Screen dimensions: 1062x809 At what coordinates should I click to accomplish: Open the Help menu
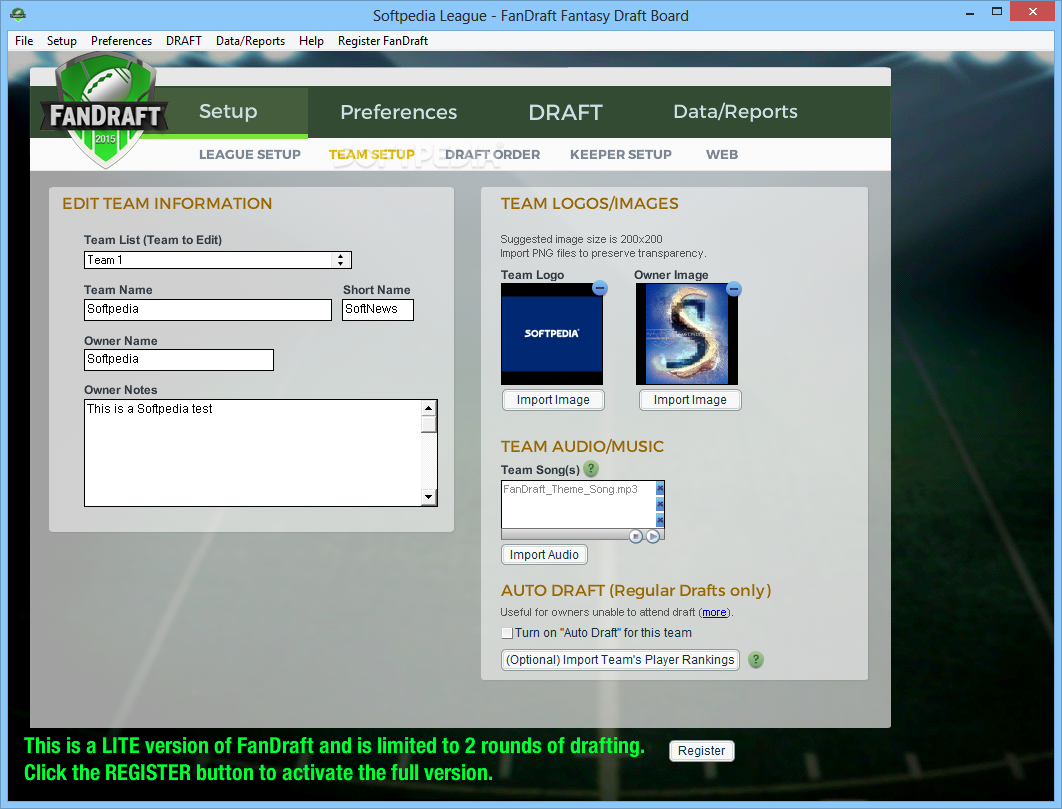[311, 41]
